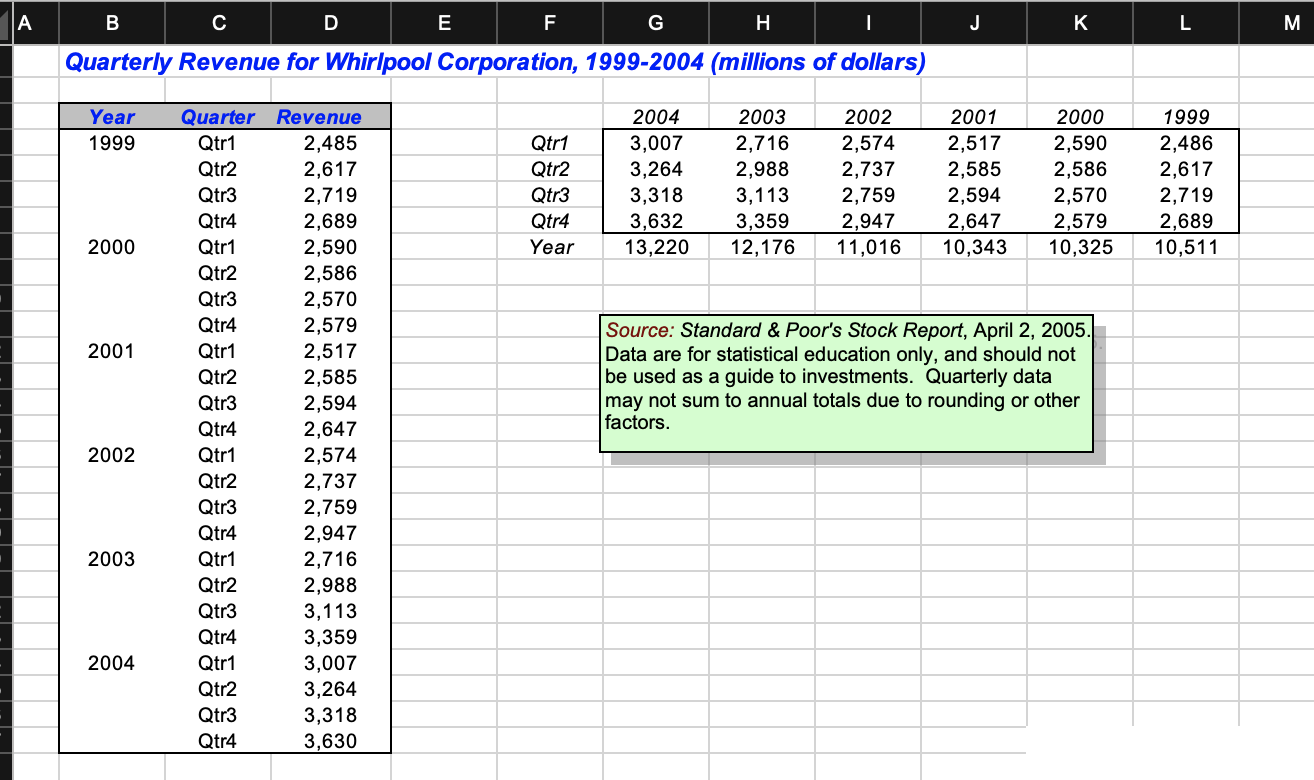1314x780 pixels.
Task: Select revenue cell 2,647 in column D
Action: tap(331, 429)
